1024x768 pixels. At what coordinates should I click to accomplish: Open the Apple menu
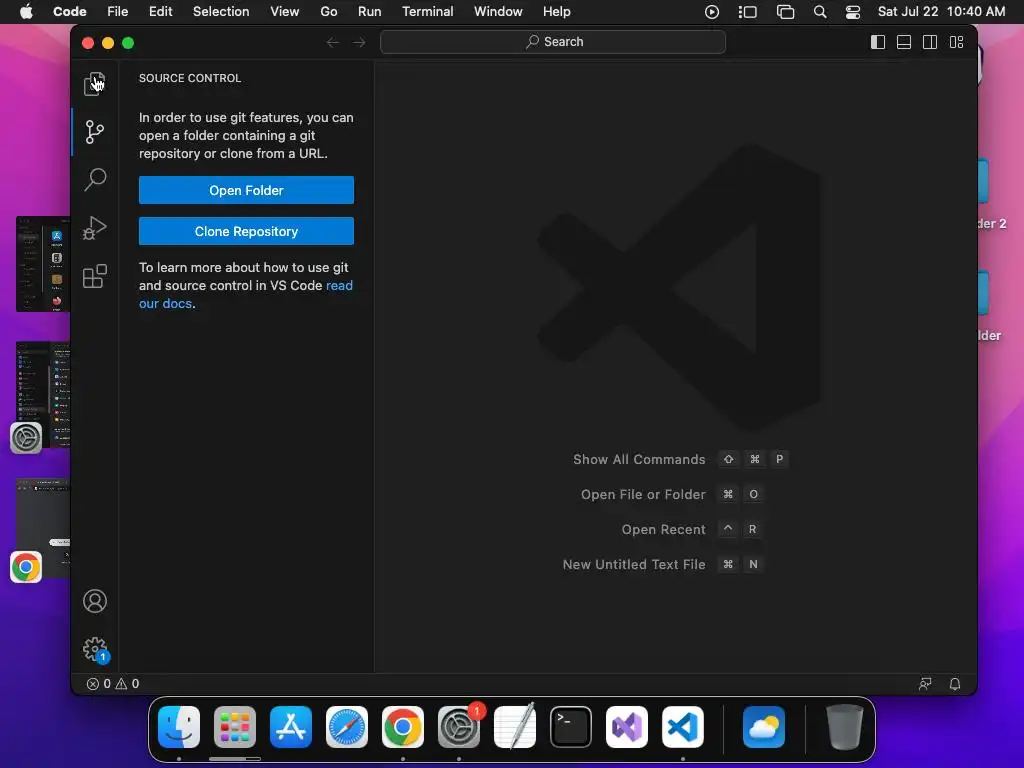(26, 12)
